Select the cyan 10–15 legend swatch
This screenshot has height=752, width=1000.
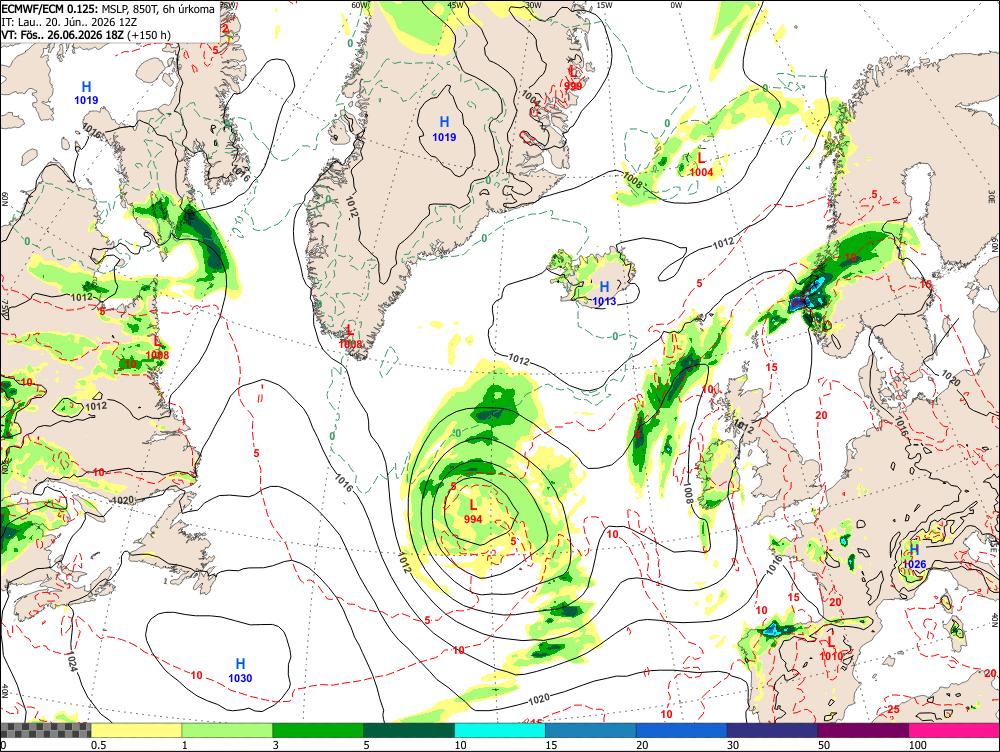pos(500,730)
